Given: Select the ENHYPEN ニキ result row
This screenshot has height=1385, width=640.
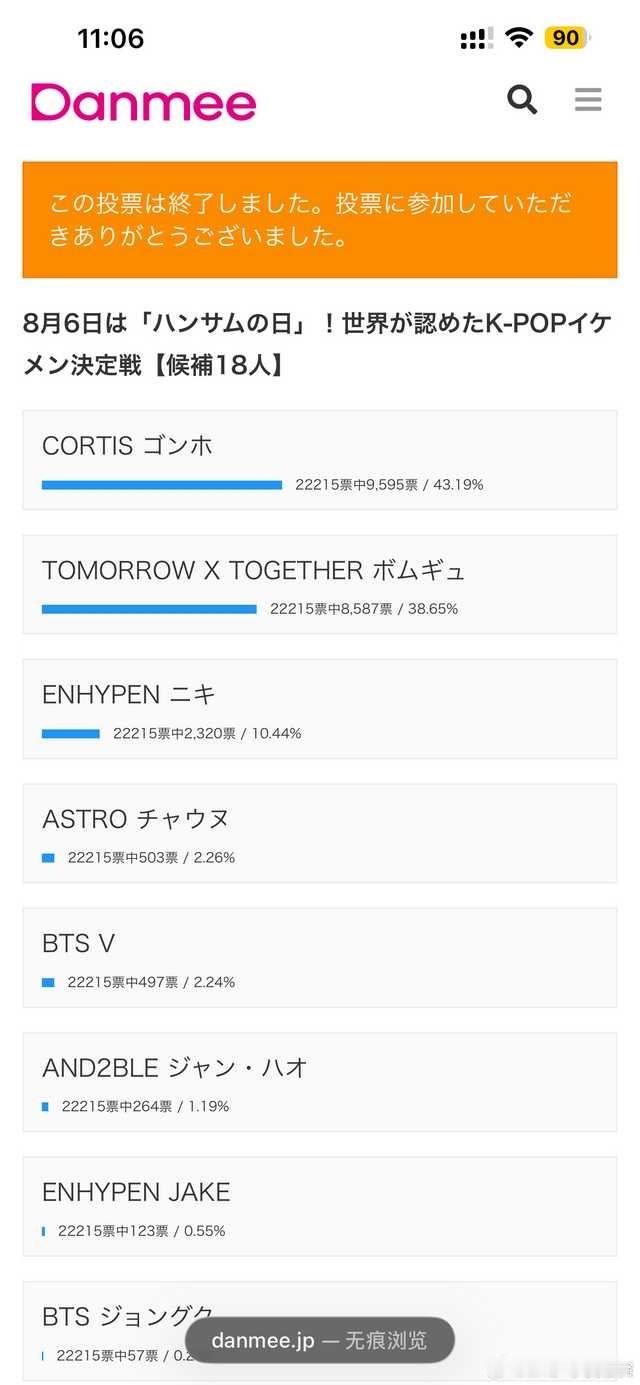Looking at the screenshot, I should pyautogui.click(x=320, y=709).
